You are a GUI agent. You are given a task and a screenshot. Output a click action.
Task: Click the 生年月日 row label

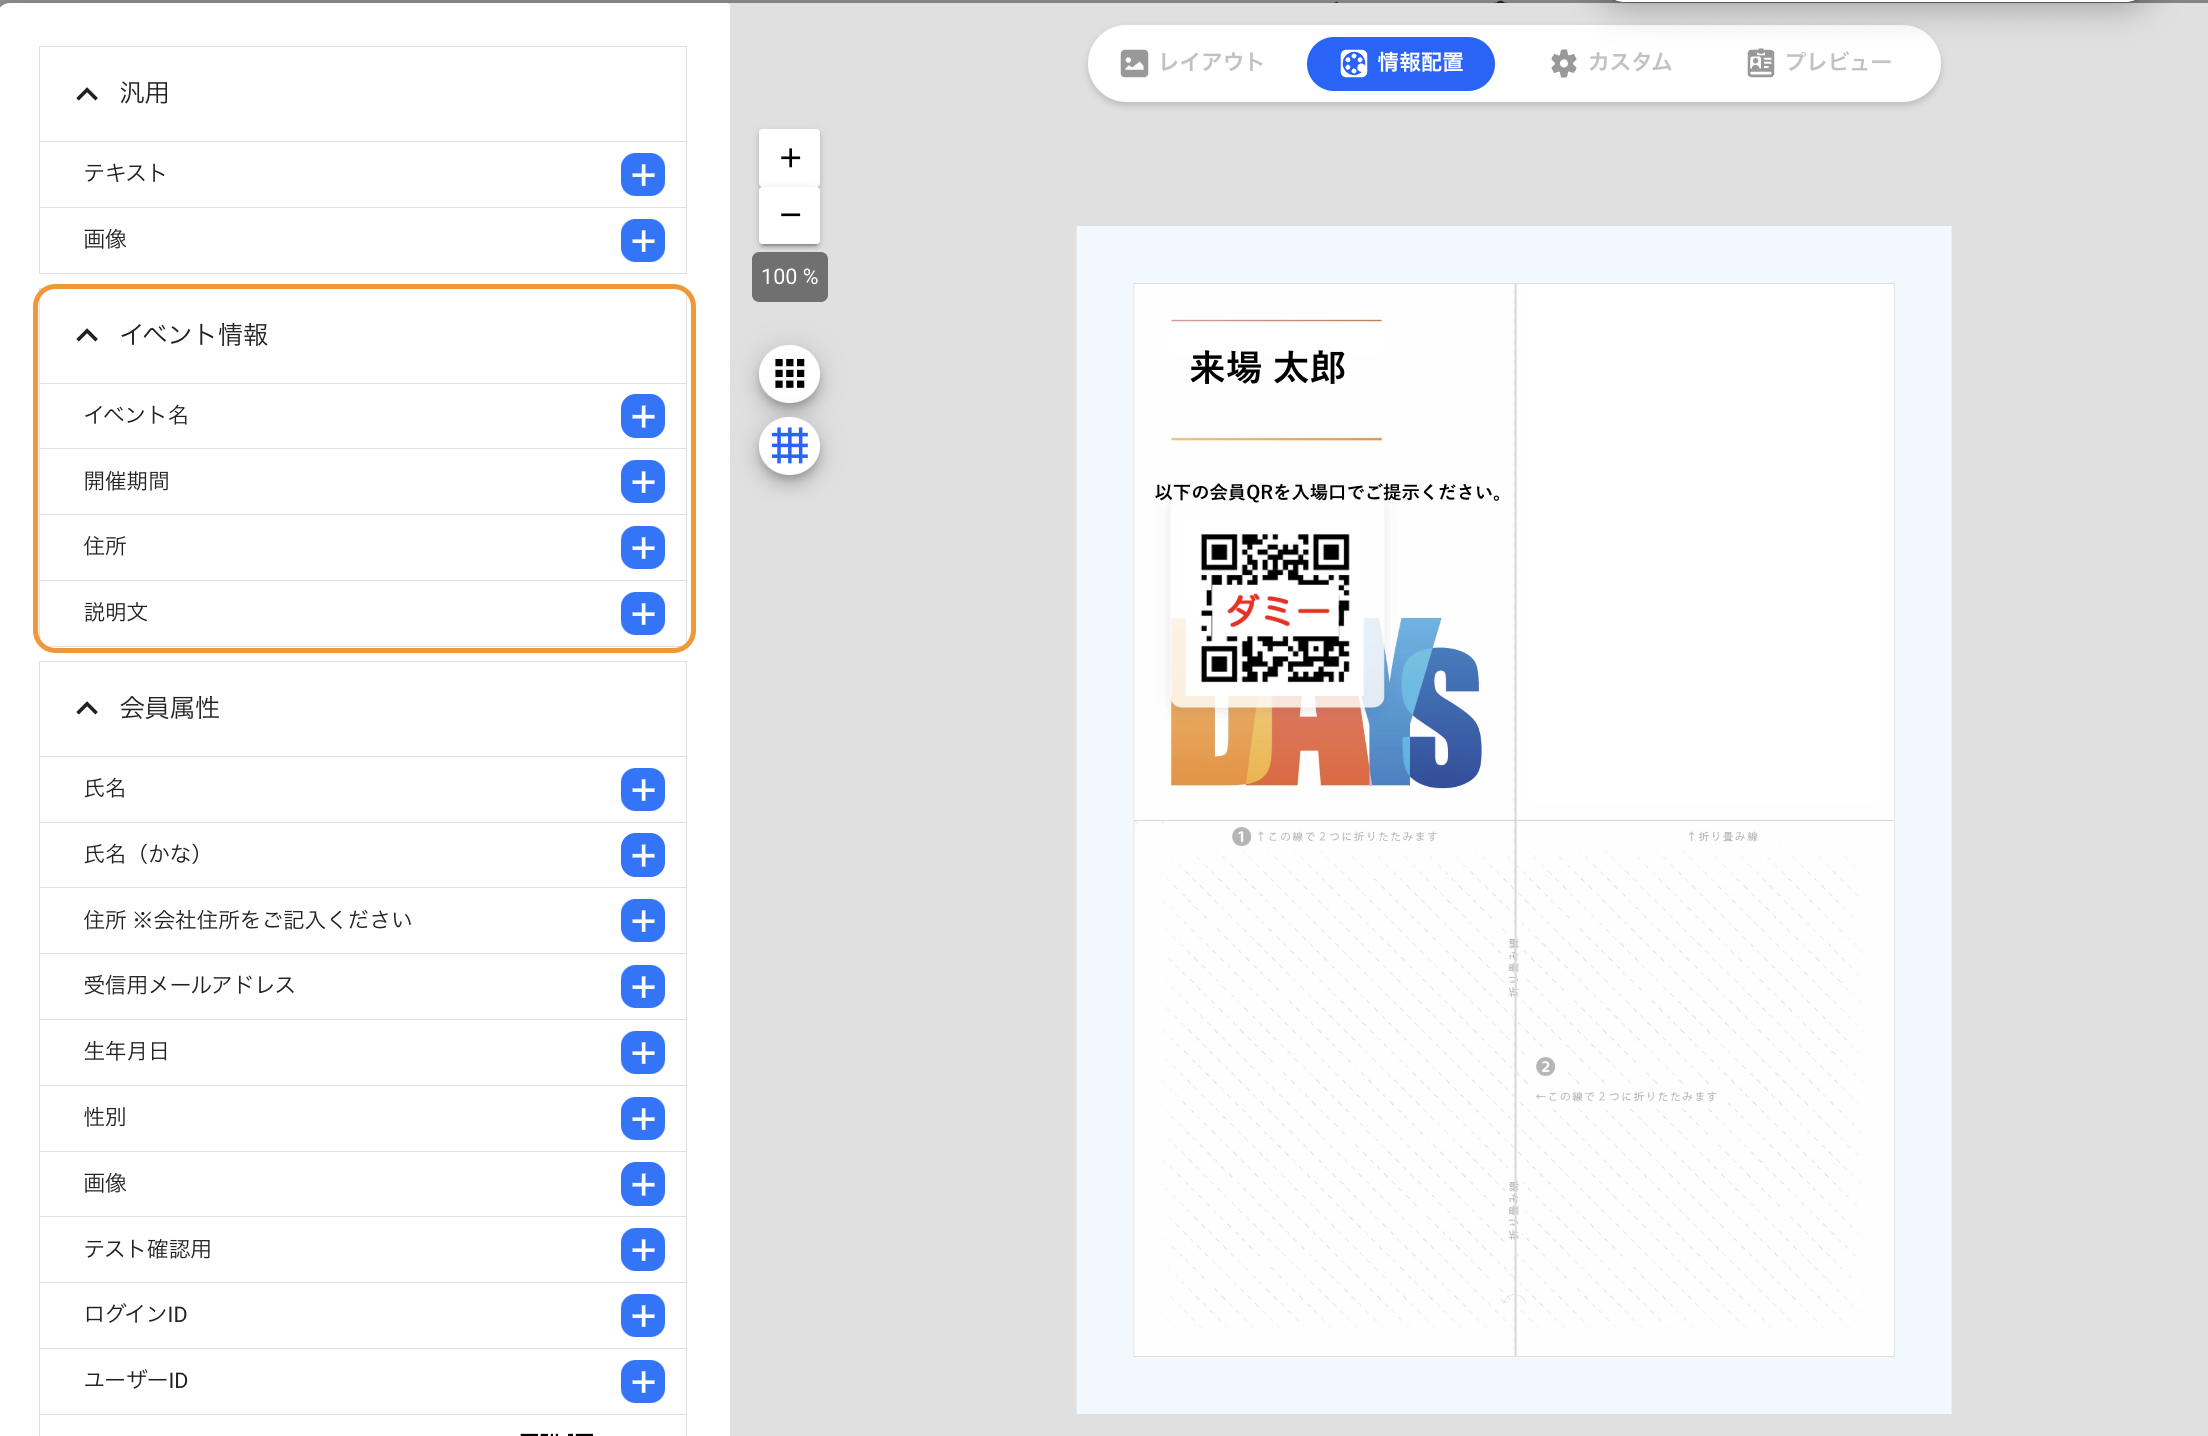126,1051
